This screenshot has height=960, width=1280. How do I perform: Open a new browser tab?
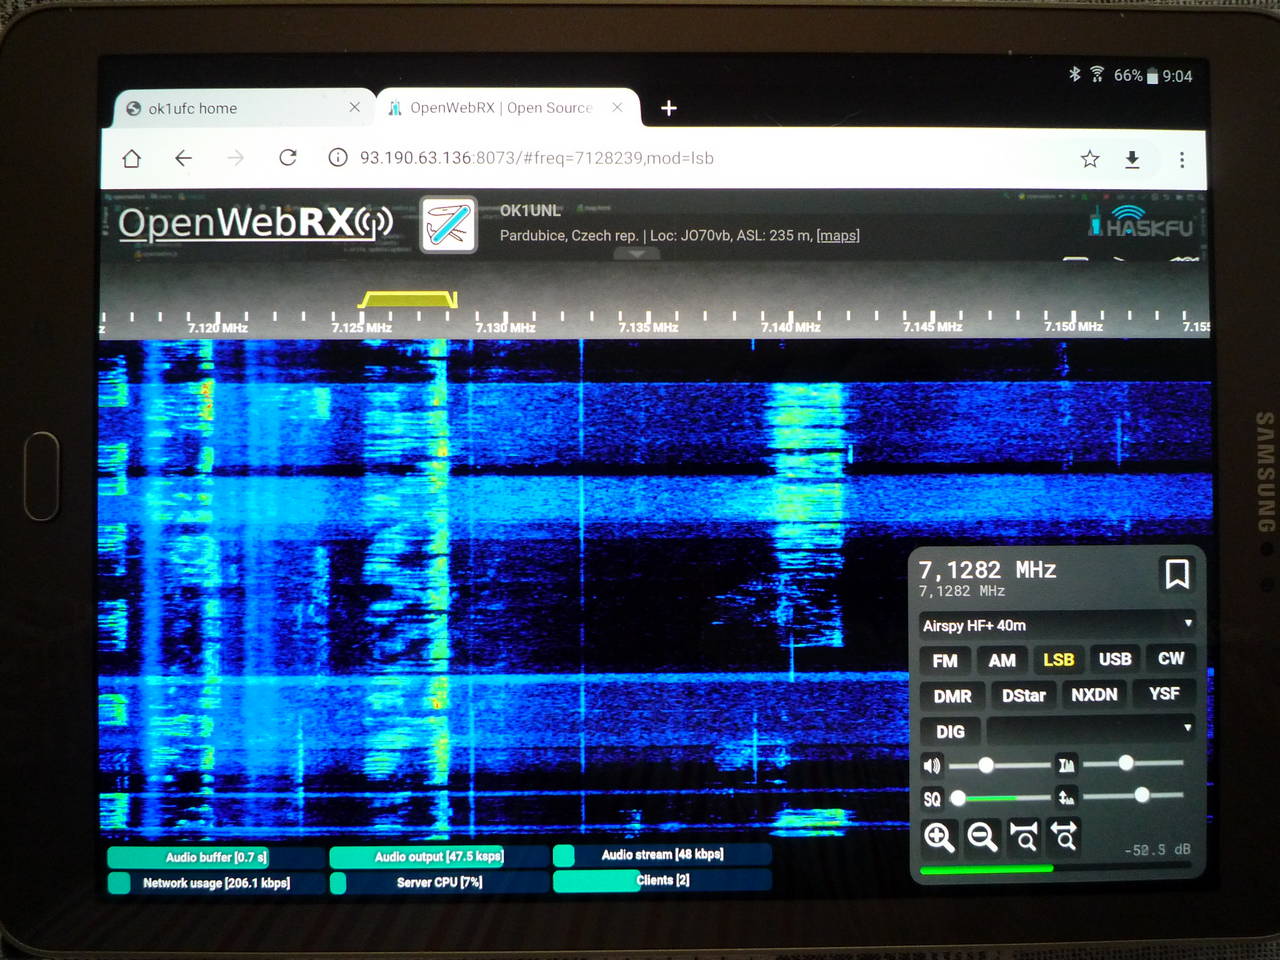669,108
